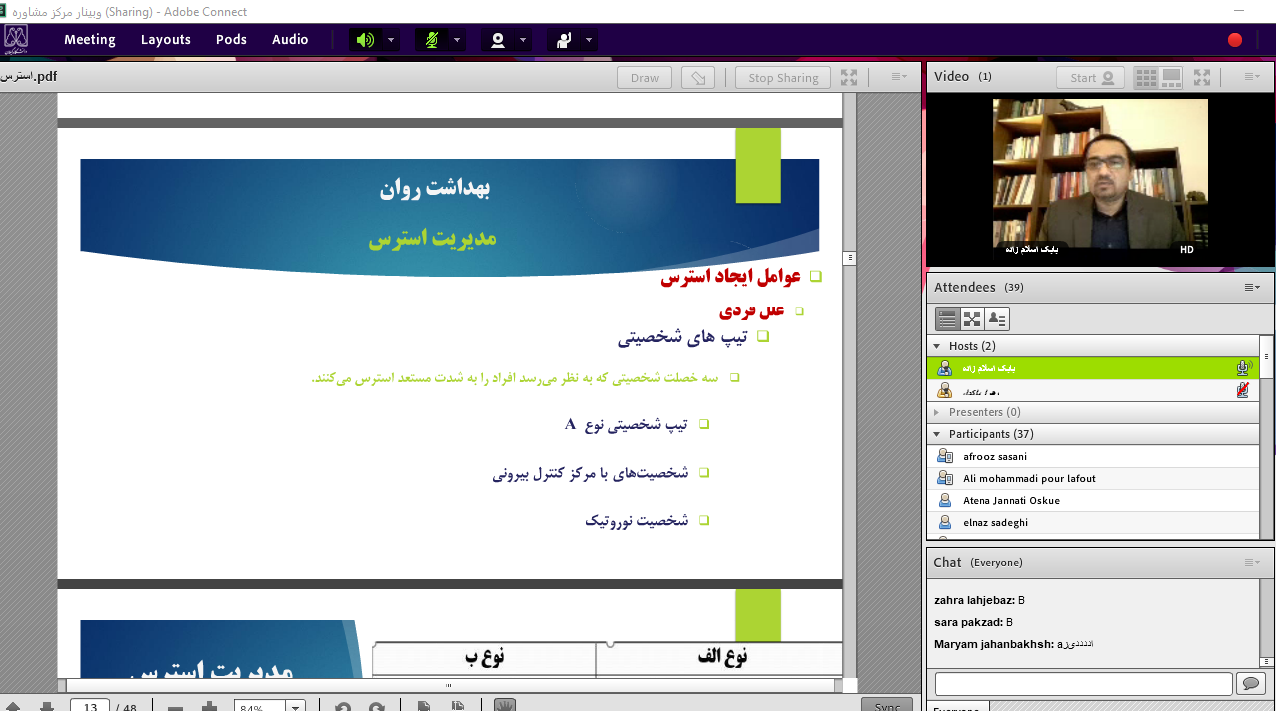This screenshot has height=711, width=1276.
Task: Click the chat message input field
Action: click(x=1083, y=683)
